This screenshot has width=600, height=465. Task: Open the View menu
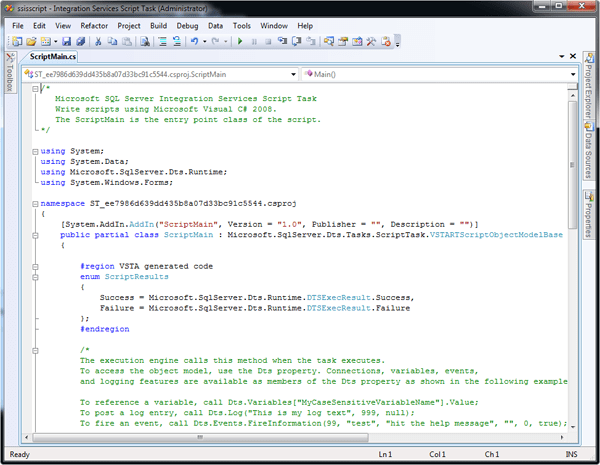click(x=63, y=26)
